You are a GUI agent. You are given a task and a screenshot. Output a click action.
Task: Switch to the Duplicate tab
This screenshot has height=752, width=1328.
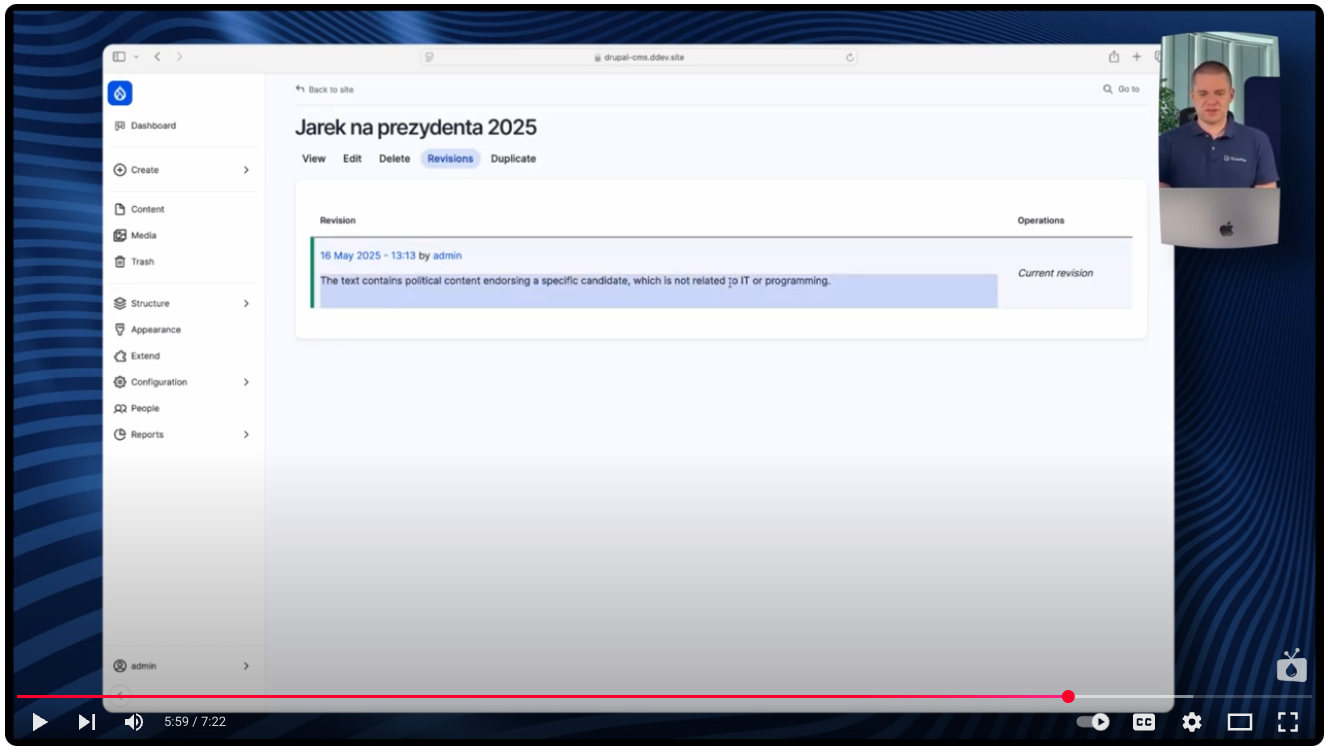513,159
